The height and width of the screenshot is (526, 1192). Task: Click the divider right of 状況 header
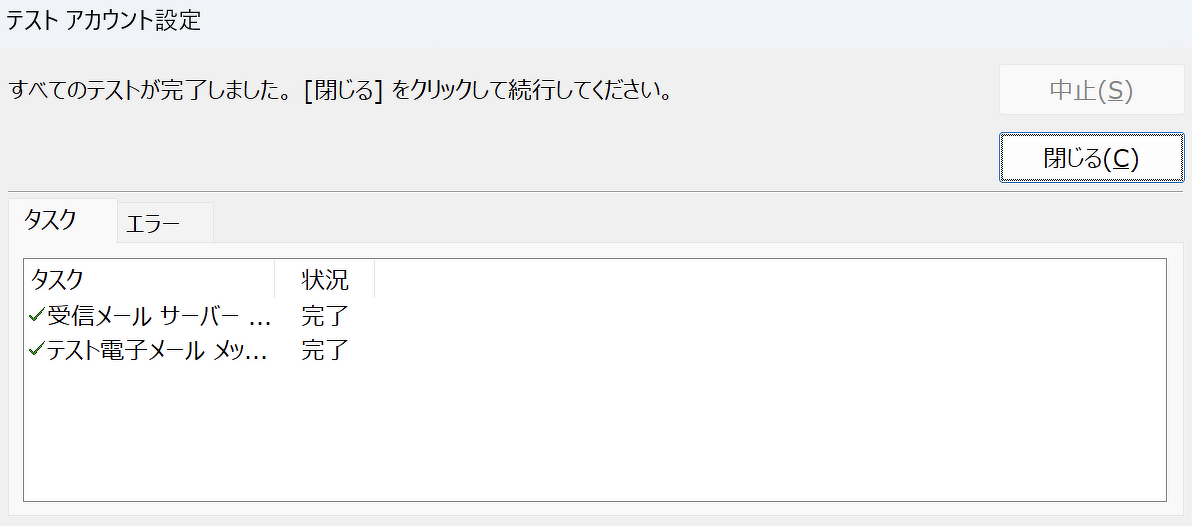point(375,279)
